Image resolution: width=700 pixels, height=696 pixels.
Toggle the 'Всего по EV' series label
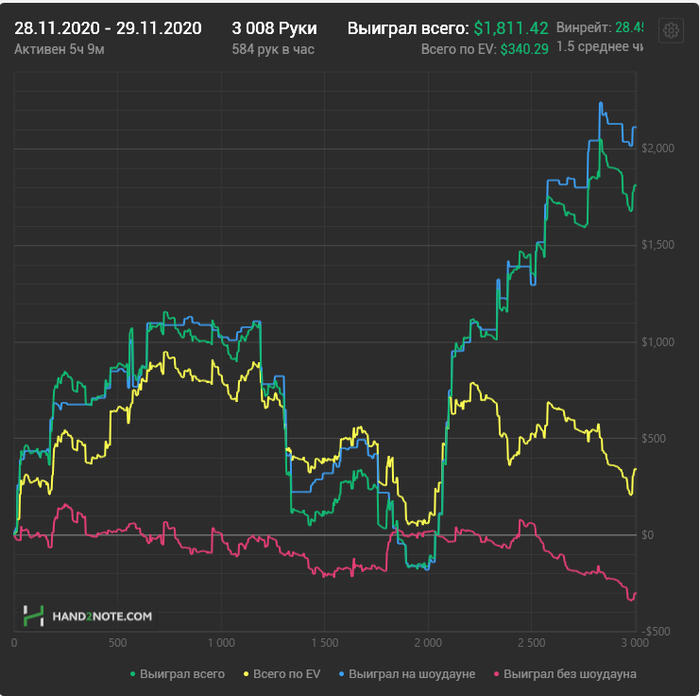click(288, 674)
